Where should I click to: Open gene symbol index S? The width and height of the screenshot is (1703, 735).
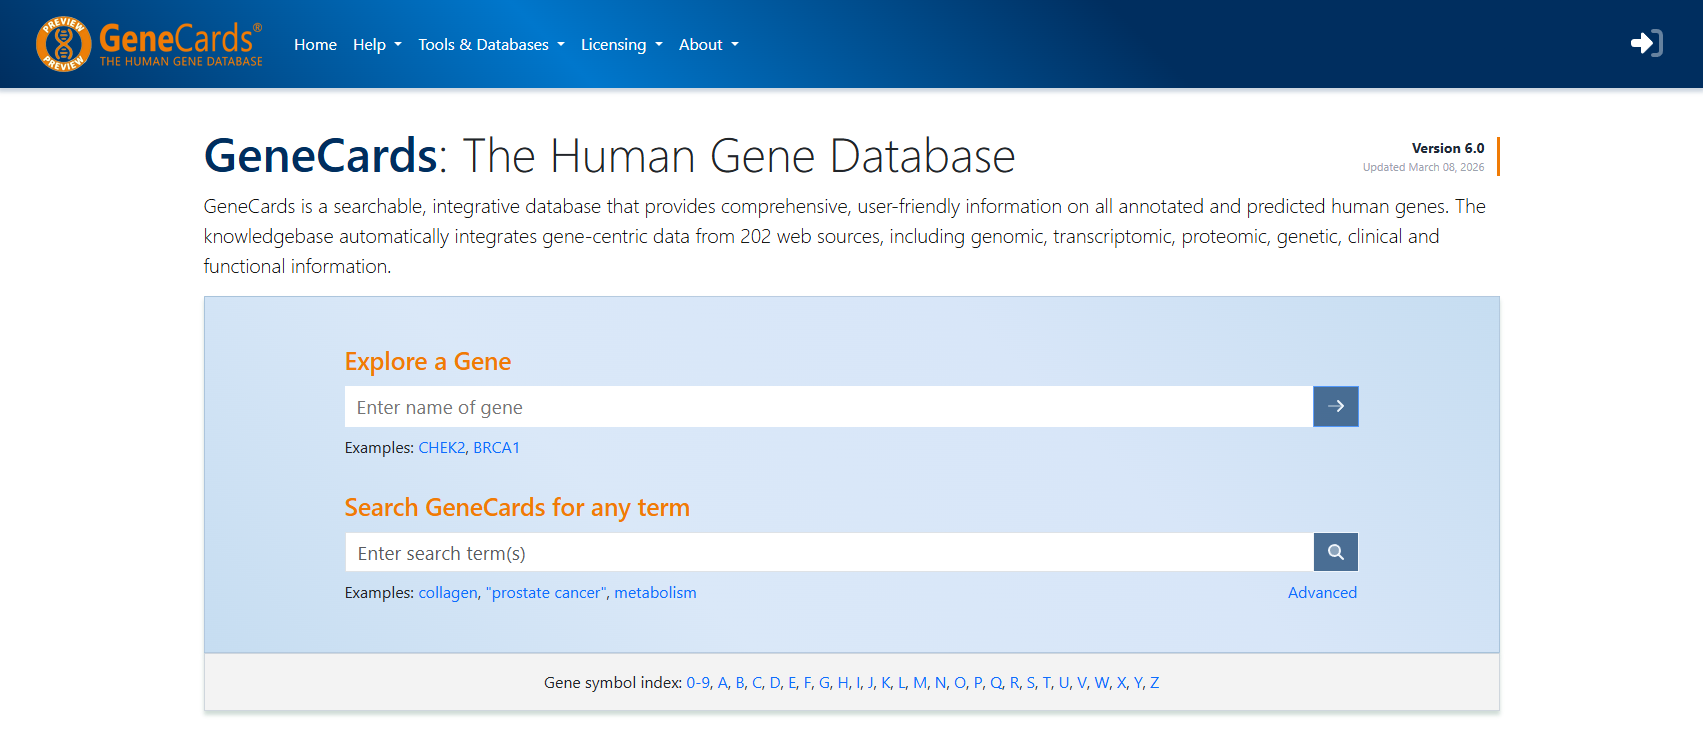click(x=1031, y=683)
